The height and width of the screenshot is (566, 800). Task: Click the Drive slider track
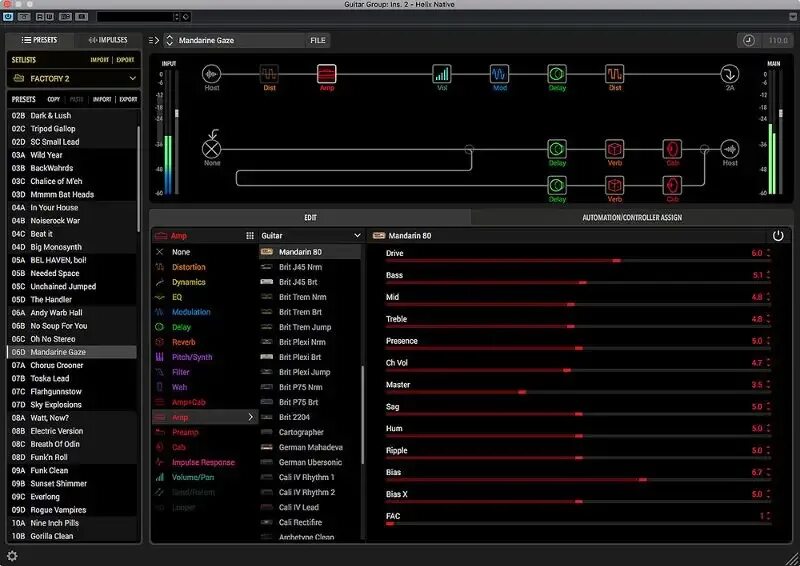[x=579, y=261]
